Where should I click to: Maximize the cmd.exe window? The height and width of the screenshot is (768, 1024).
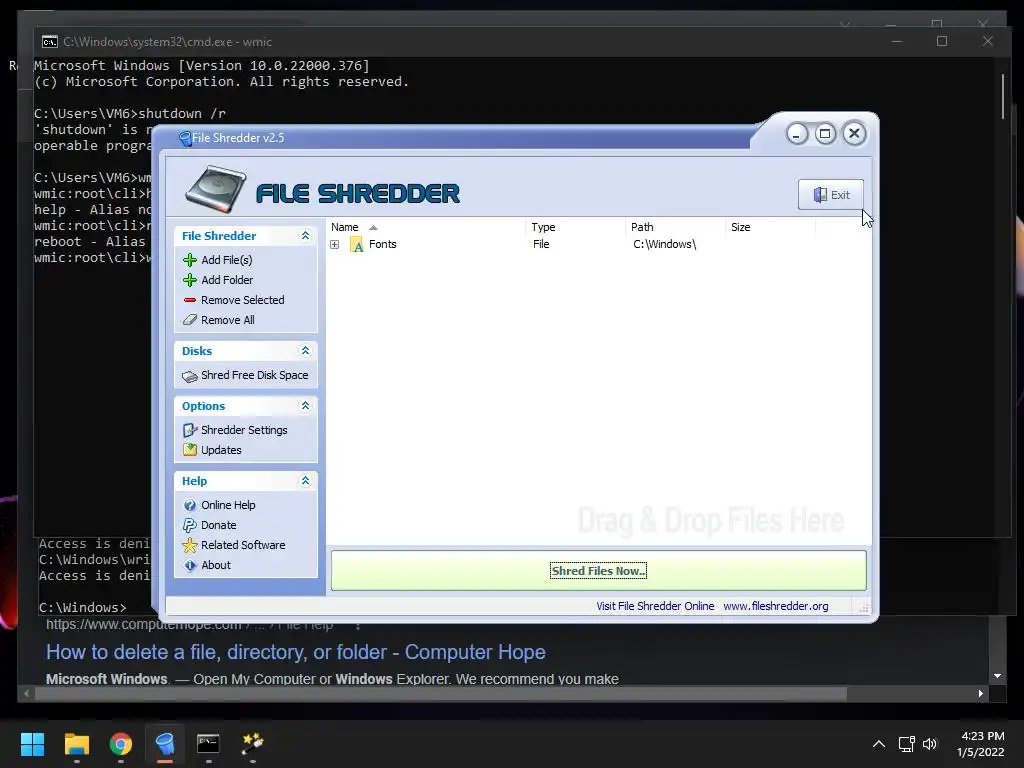(x=942, y=41)
